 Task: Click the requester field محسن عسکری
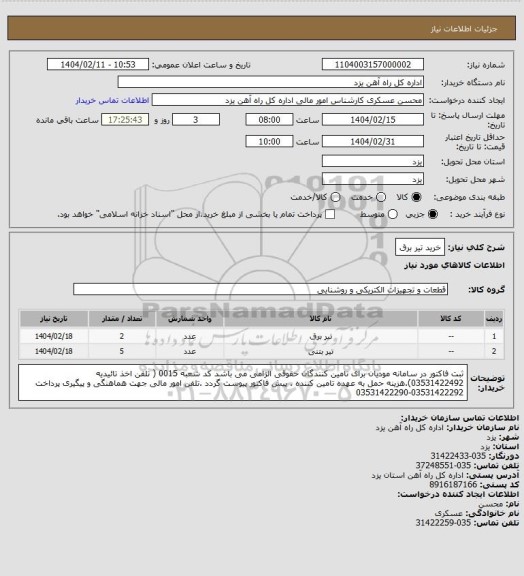click(x=288, y=100)
